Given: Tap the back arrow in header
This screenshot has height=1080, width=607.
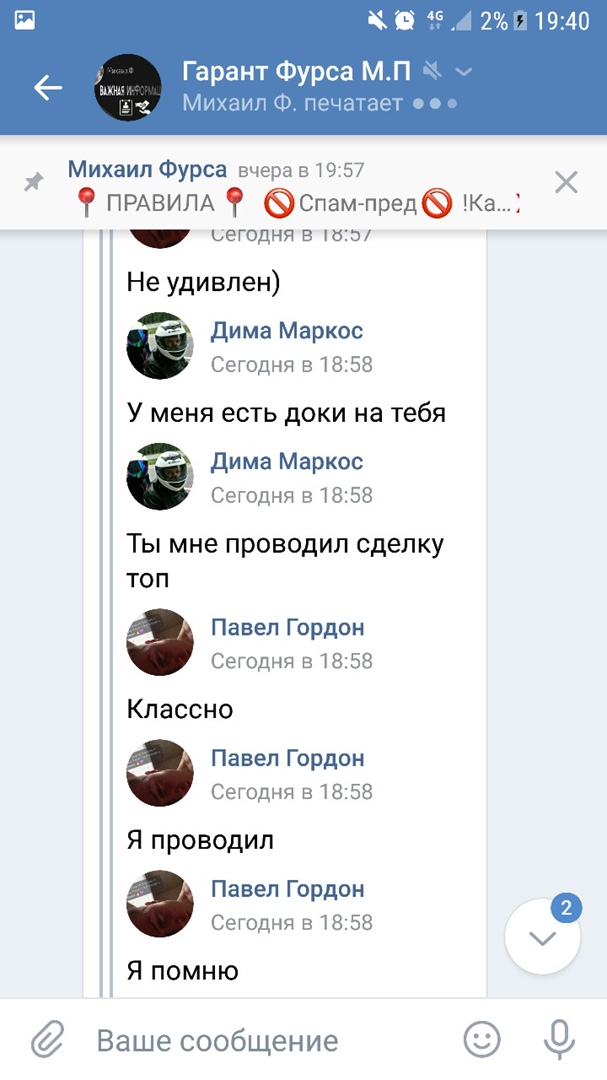Looking at the screenshot, I should [x=48, y=87].
